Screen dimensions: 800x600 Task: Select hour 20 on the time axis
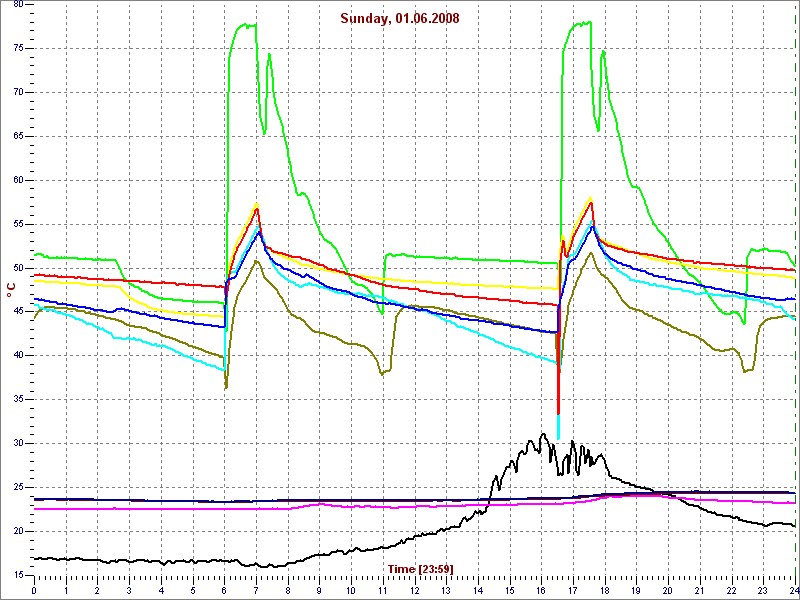pos(668,591)
